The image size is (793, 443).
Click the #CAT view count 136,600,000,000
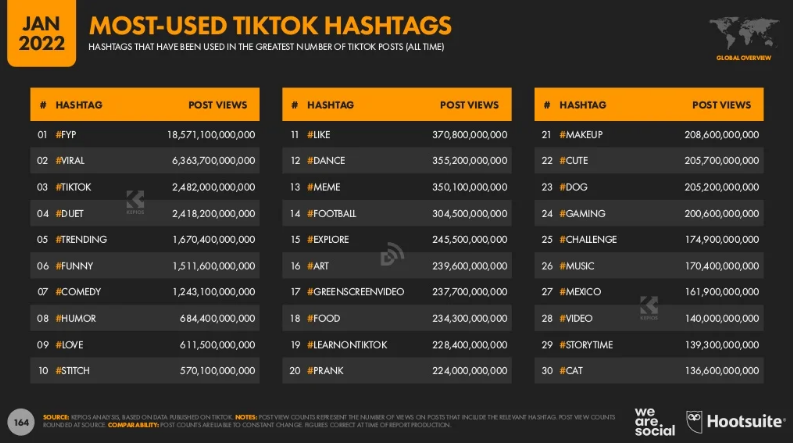pos(722,371)
